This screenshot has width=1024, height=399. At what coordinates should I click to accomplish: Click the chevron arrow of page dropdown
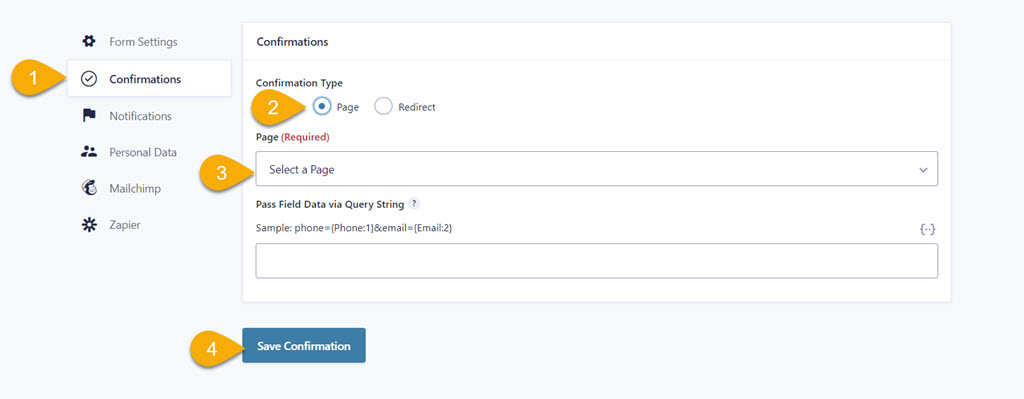coord(923,170)
